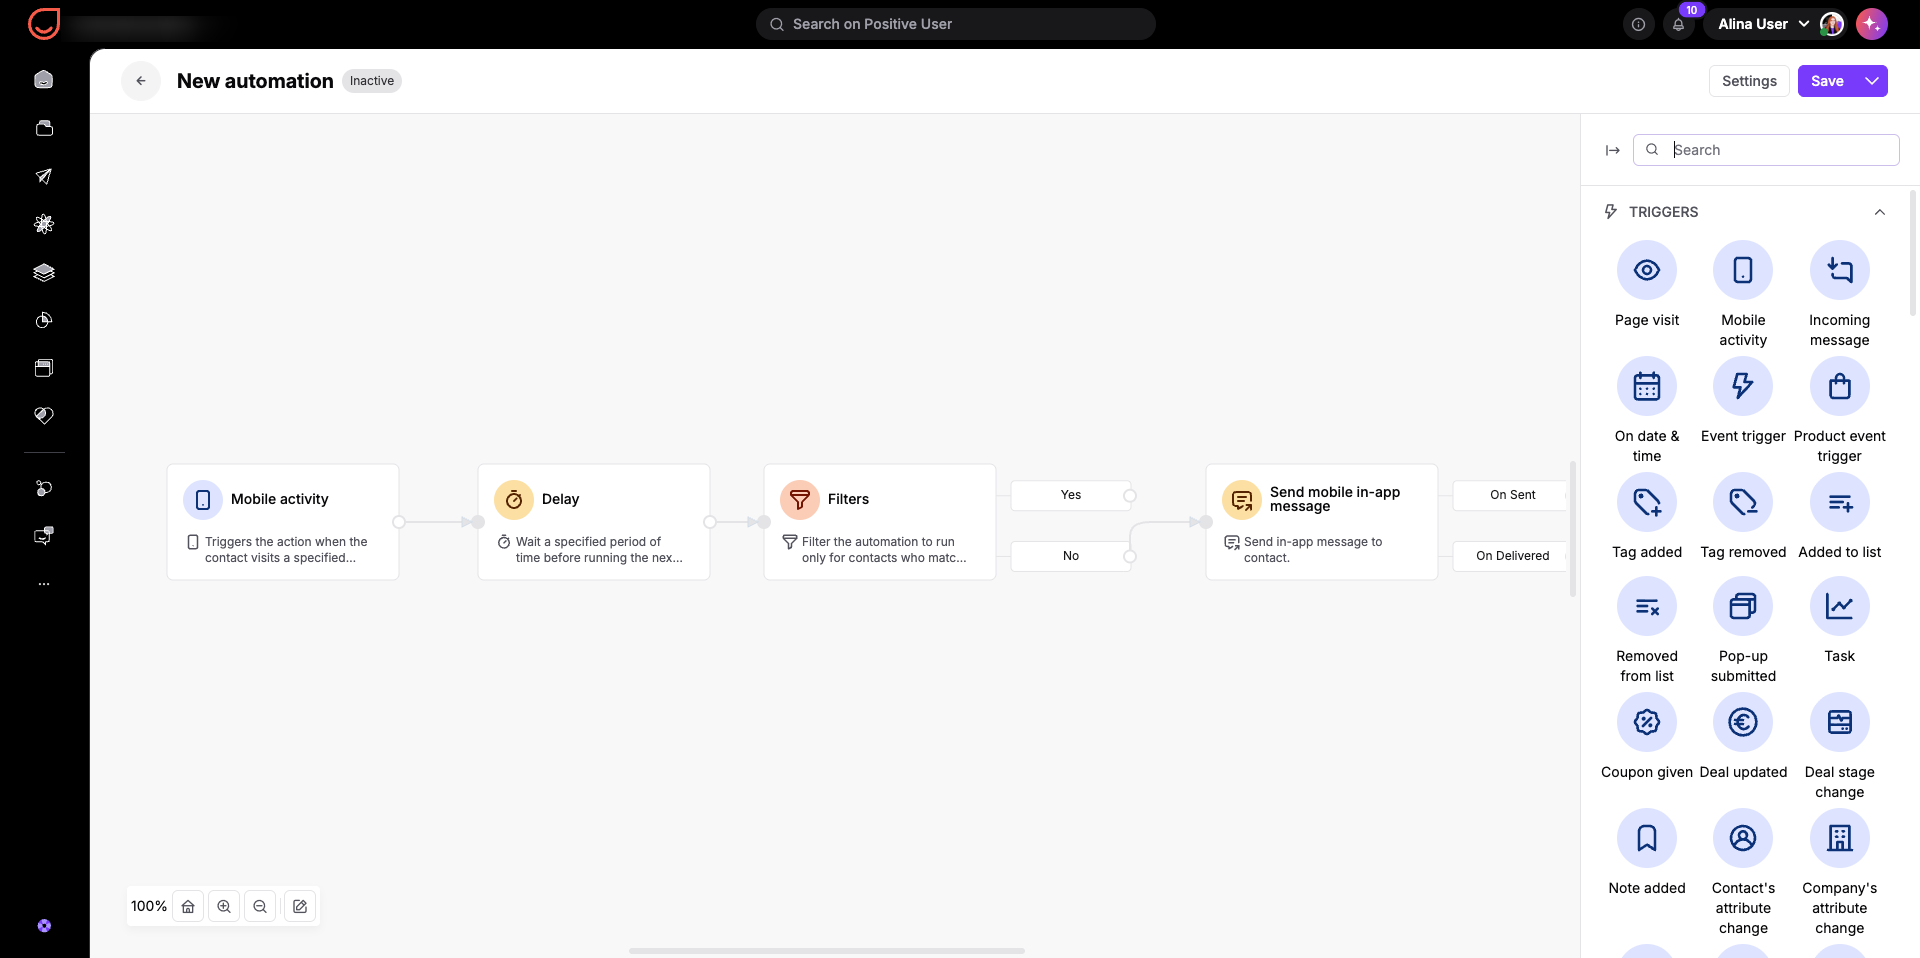
Task: Click the horizontal canvas scrollbar
Action: 827,951
